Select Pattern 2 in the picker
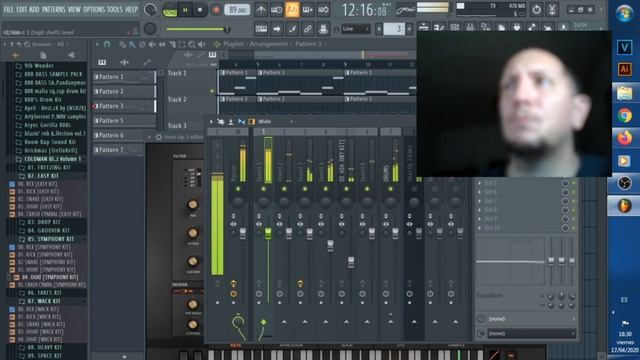The height and width of the screenshot is (360, 640). pos(124,91)
